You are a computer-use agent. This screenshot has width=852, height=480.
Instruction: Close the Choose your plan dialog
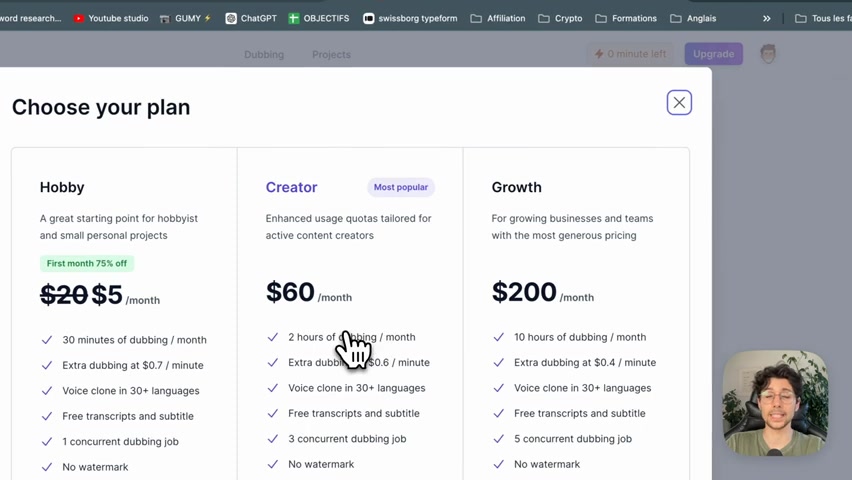tap(679, 102)
